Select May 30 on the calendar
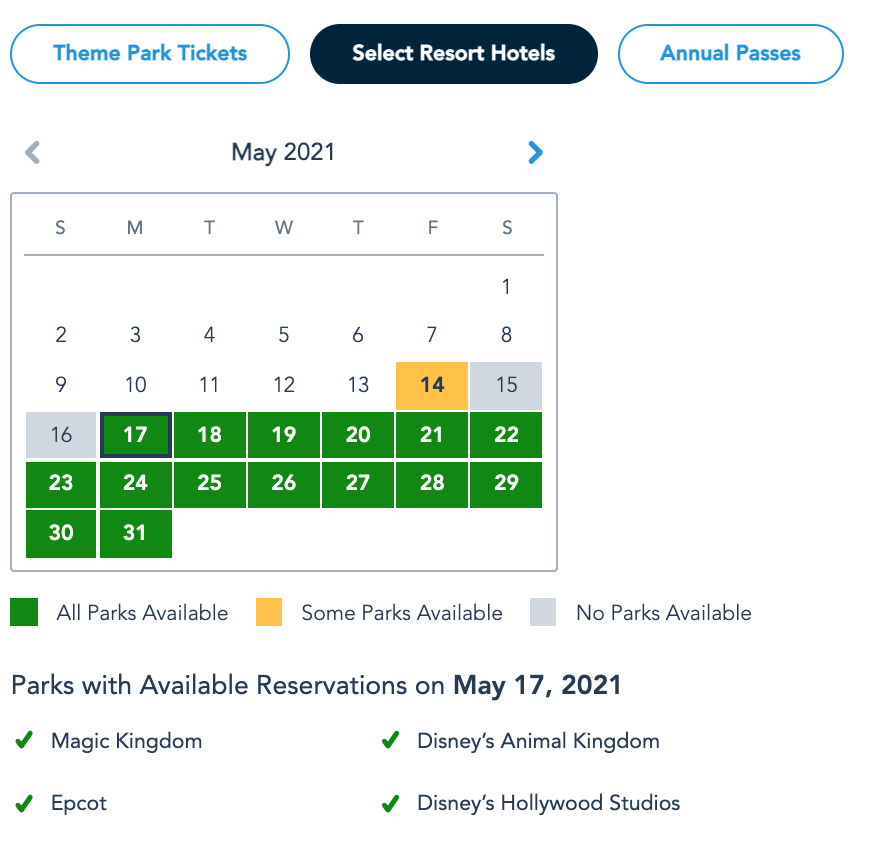The height and width of the screenshot is (848, 884). coord(61,533)
